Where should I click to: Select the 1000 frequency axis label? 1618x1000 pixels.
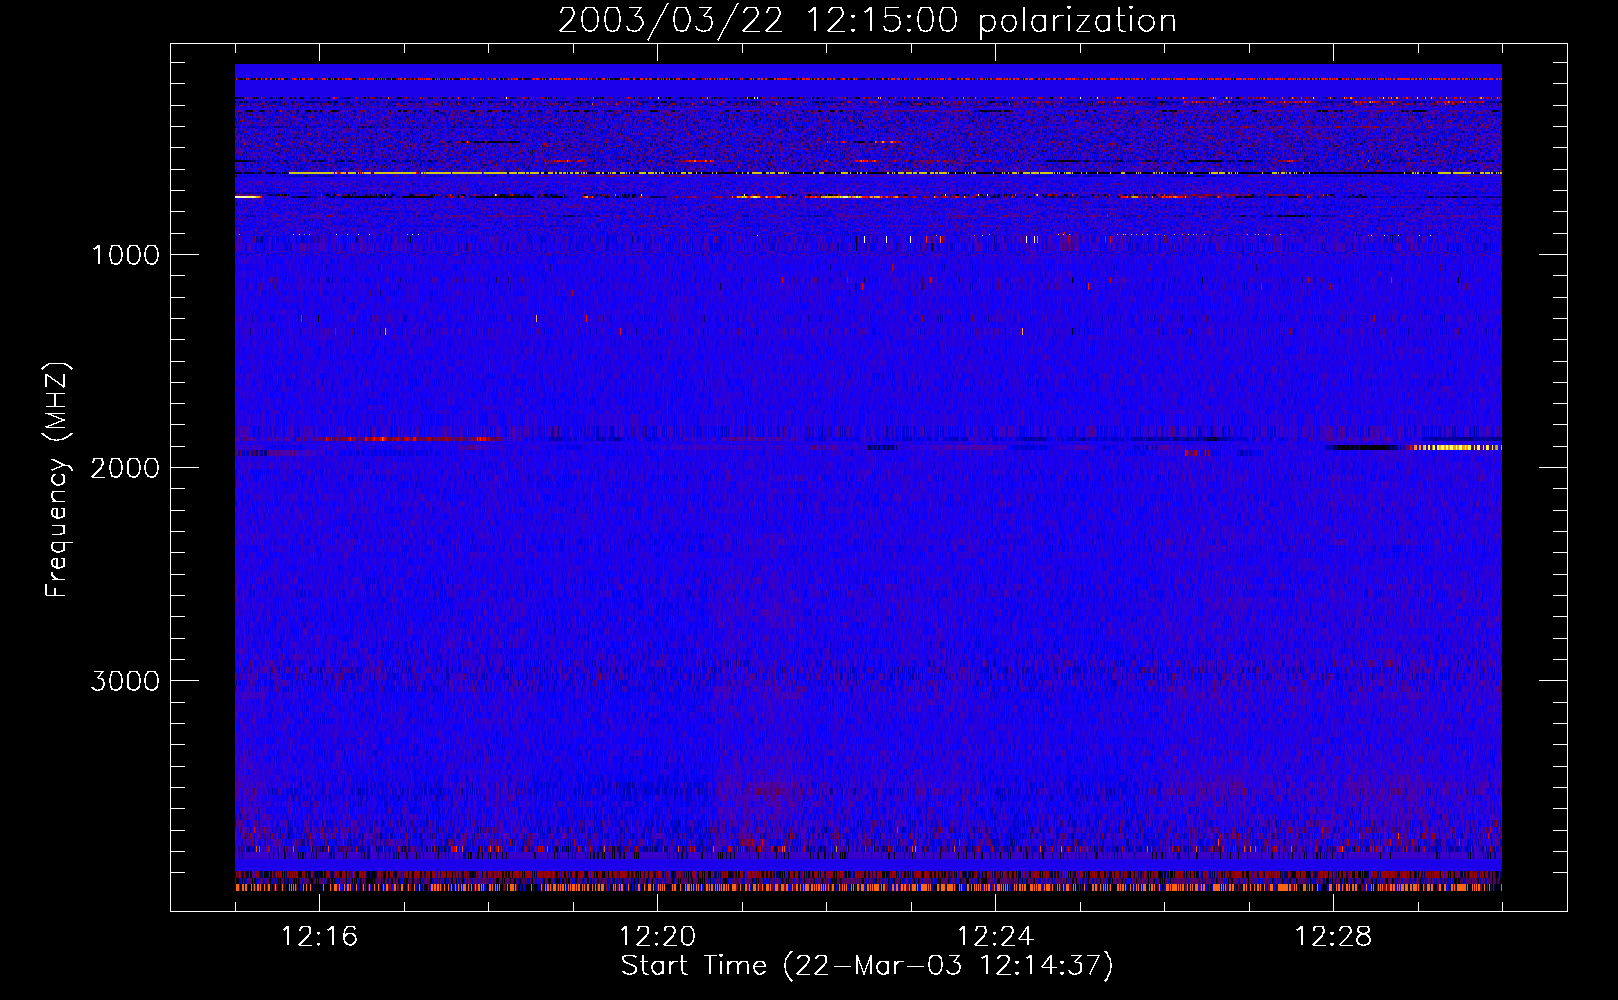point(125,255)
